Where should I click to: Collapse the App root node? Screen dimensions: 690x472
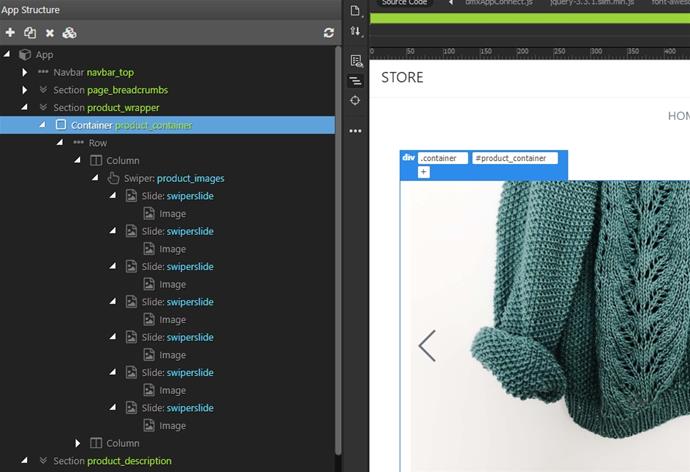pyautogui.click(x=7, y=54)
